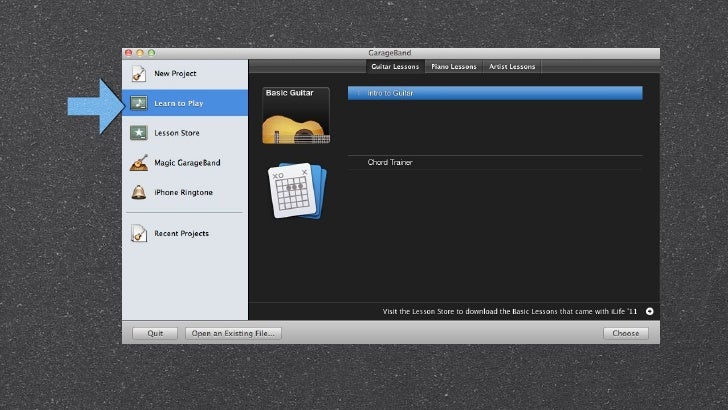Click the Quit button
The height and width of the screenshot is (410, 728).
pyautogui.click(x=155, y=333)
